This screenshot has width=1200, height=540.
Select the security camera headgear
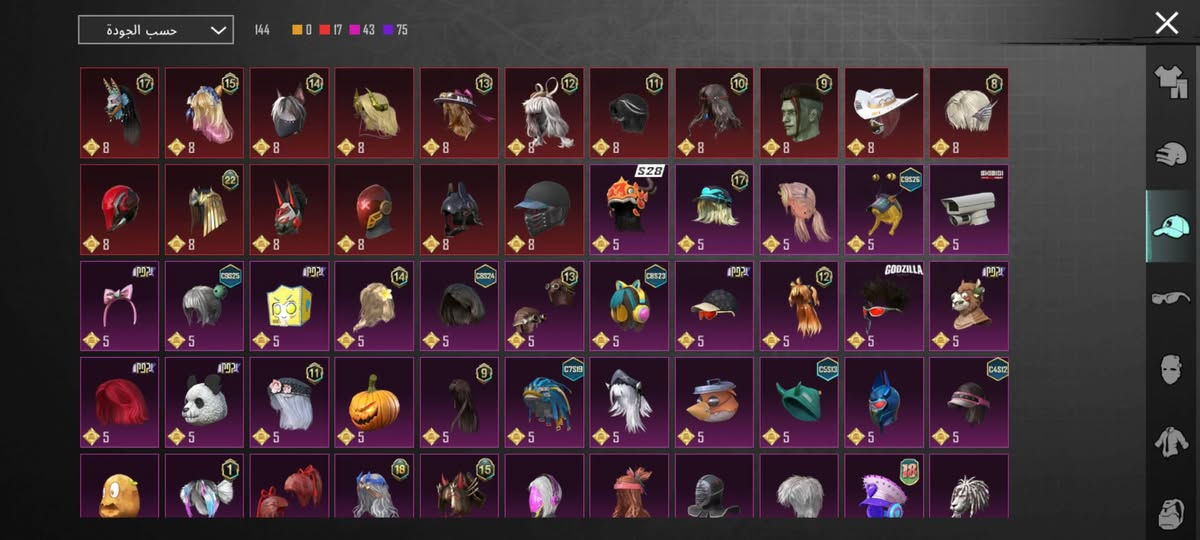[969, 209]
